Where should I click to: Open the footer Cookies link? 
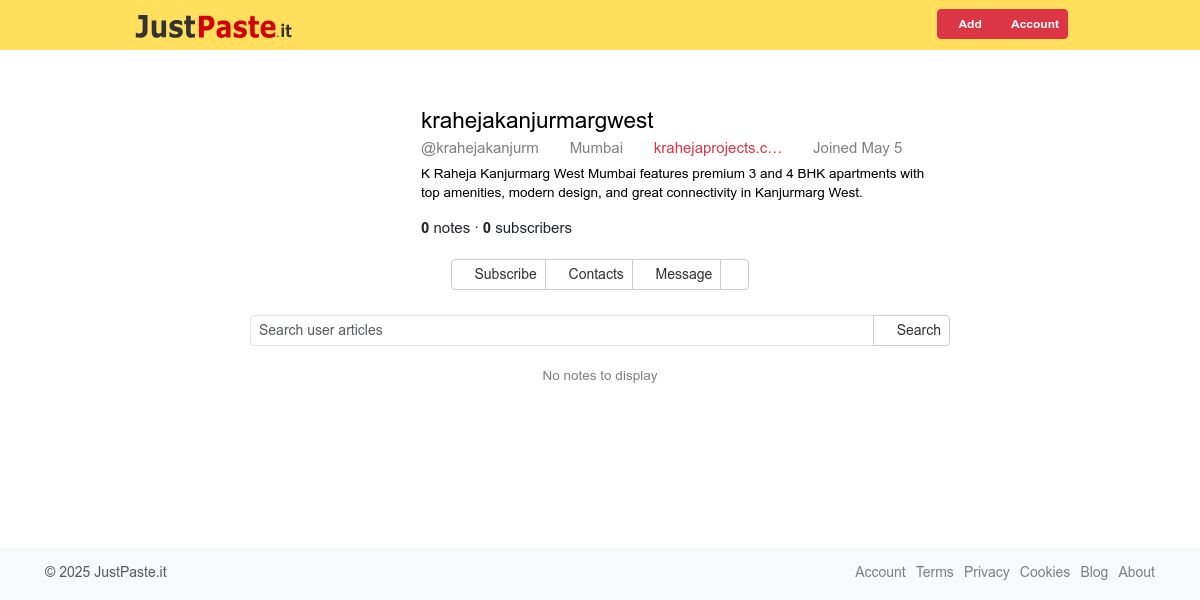(x=1045, y=572)
